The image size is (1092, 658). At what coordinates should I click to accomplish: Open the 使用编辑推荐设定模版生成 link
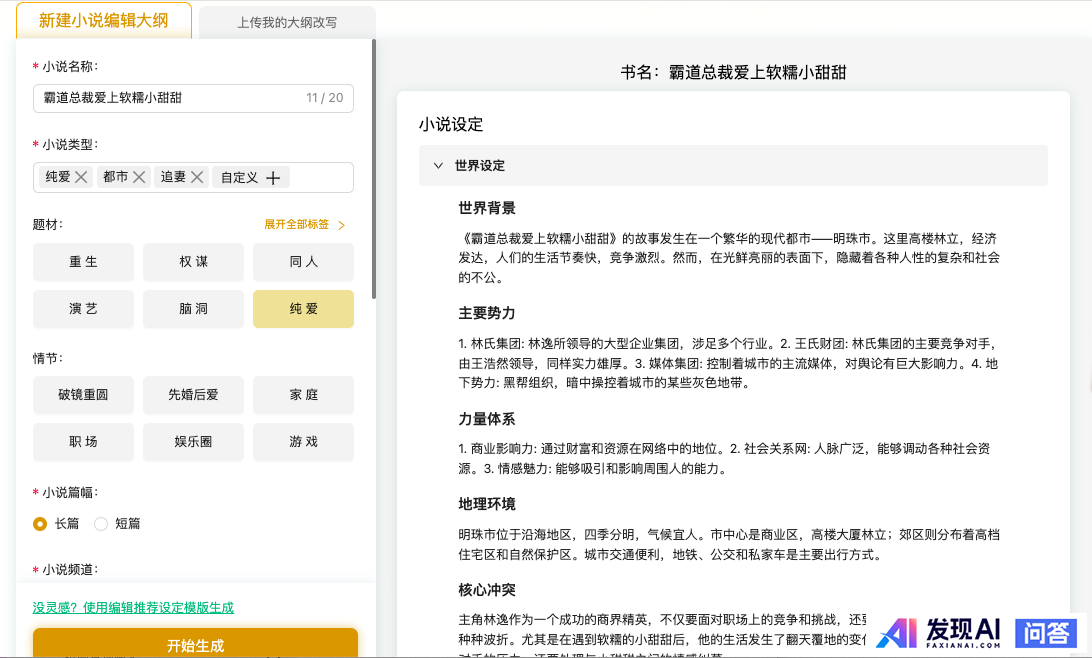tap(133, 607)
